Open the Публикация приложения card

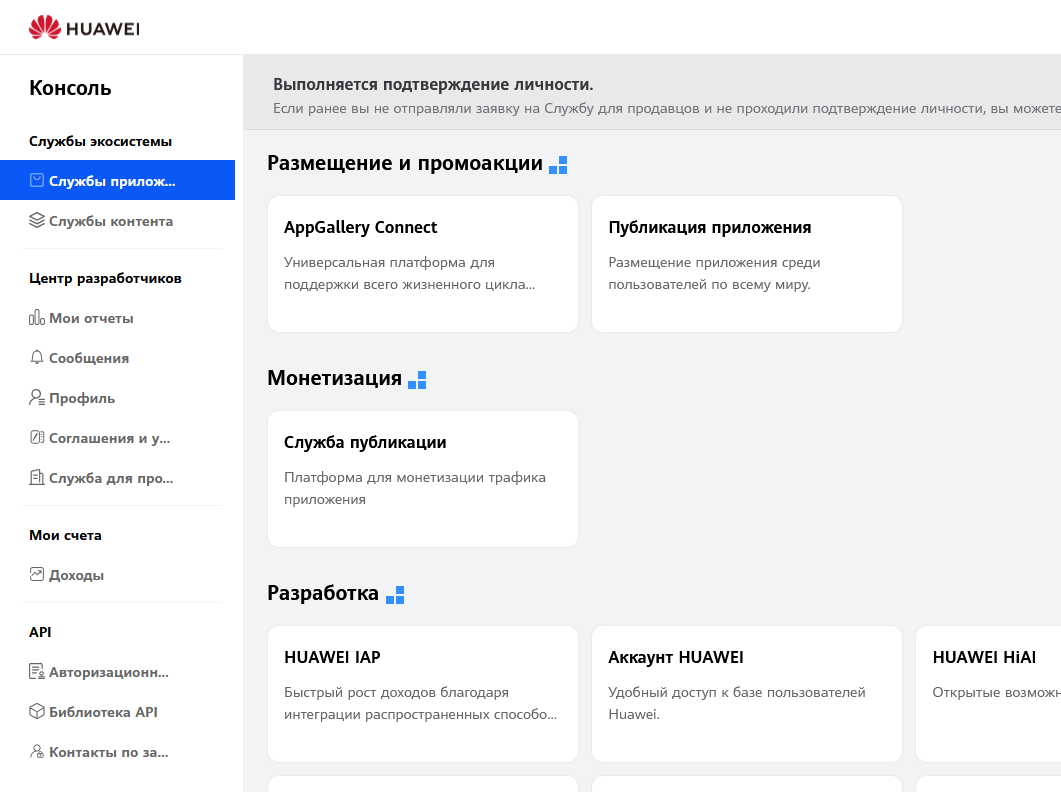click(746, 264)
